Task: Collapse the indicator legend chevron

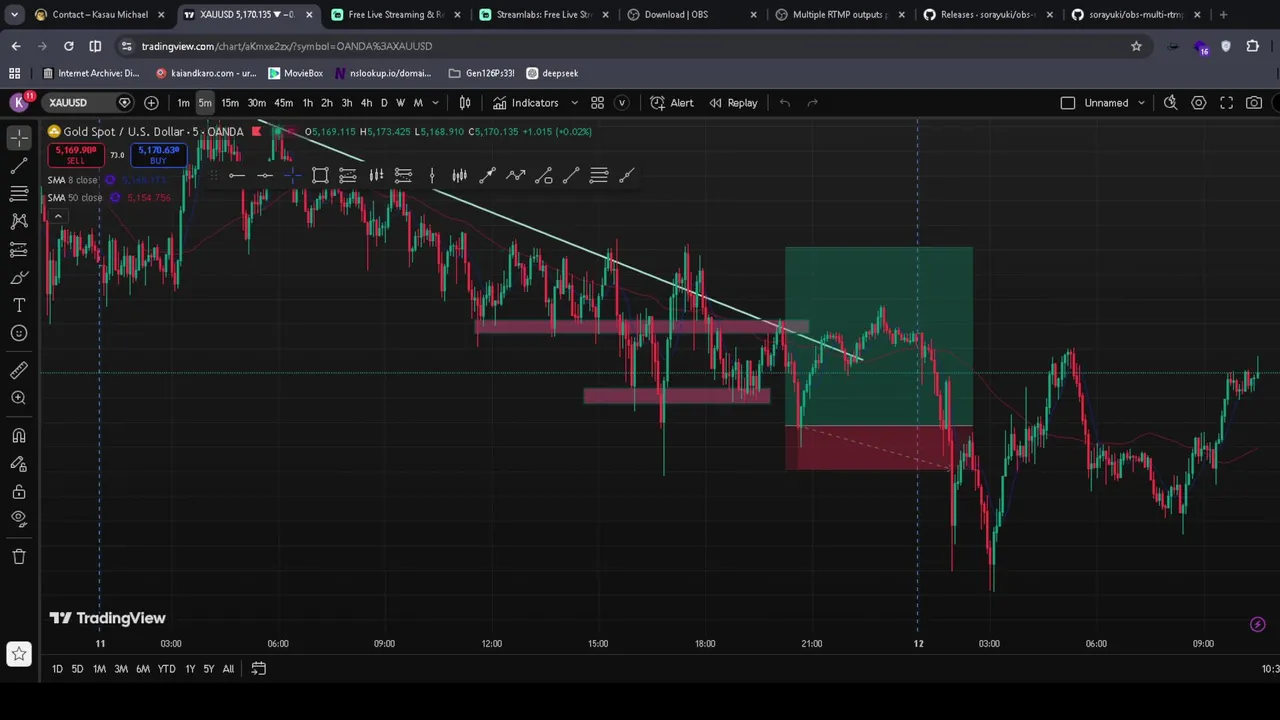Action: (58, 216)
